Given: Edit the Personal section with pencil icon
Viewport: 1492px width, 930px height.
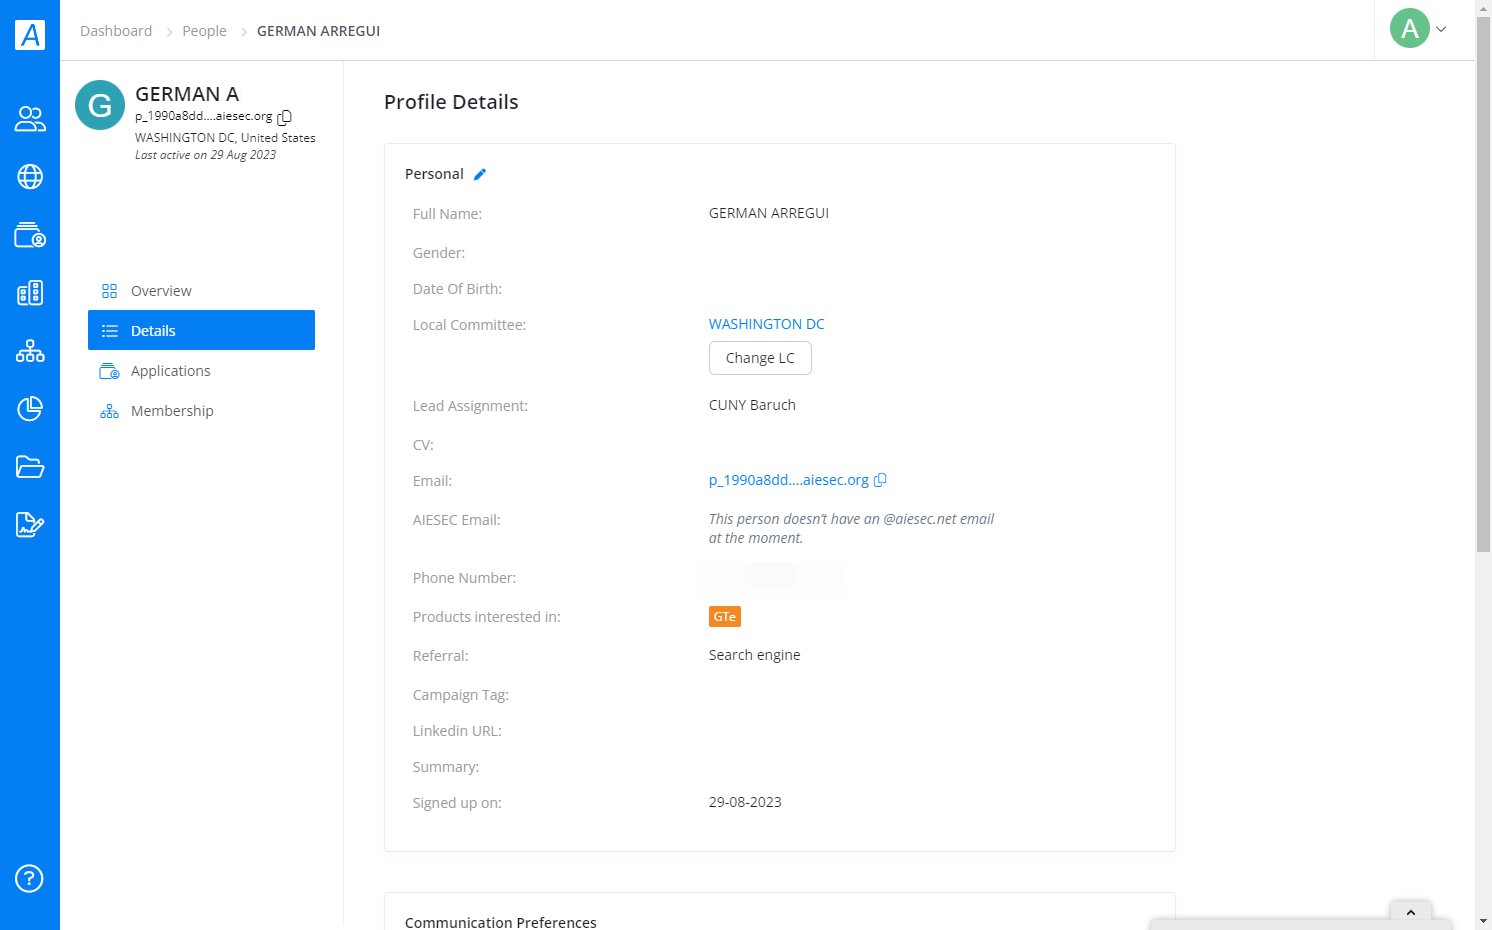Looking at the screenshot, I should (480, 174).
